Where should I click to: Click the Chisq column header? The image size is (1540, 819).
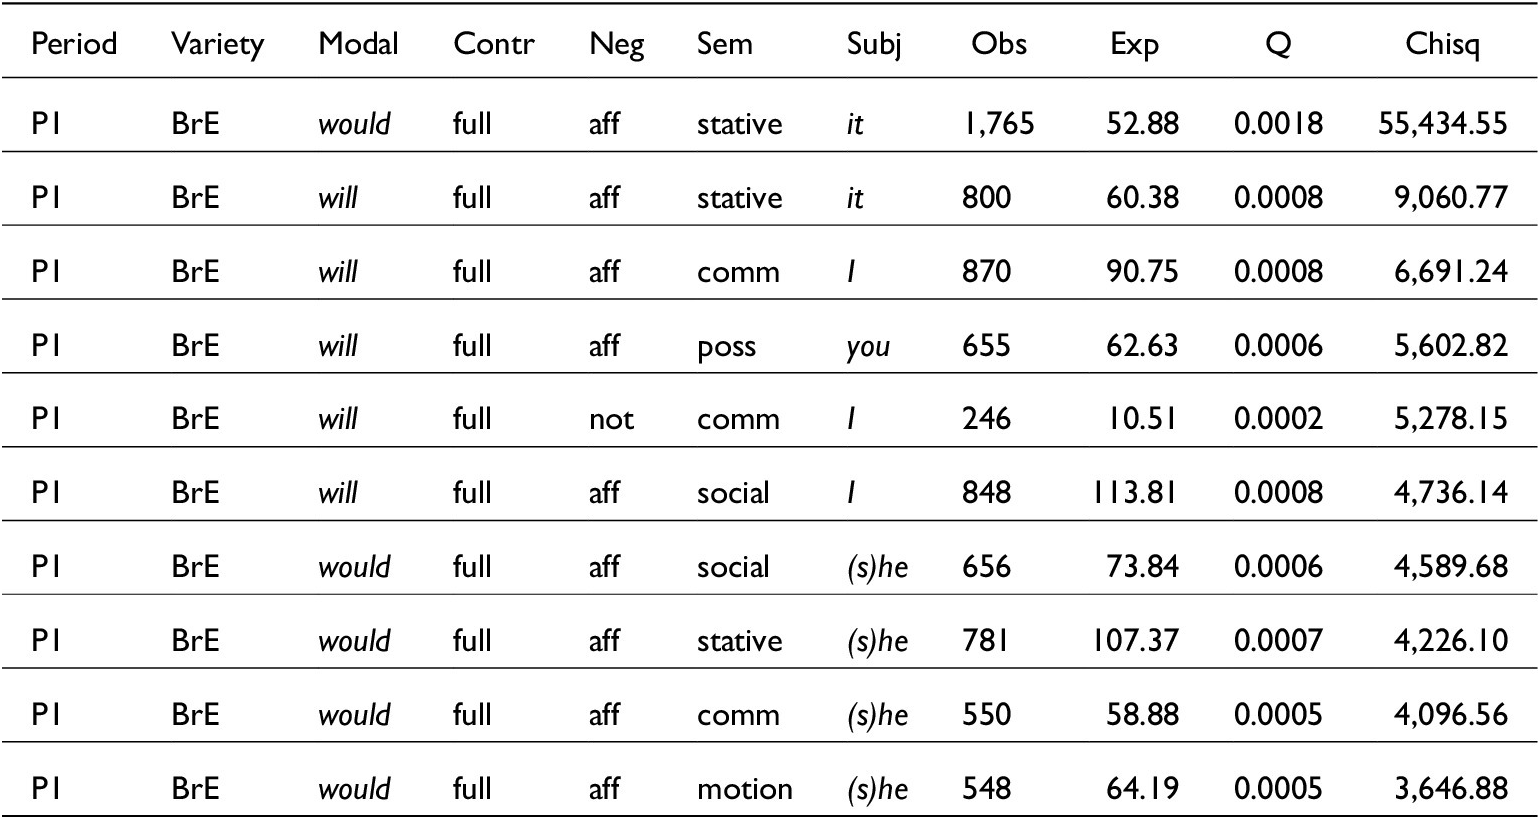tap(1442, 44)
